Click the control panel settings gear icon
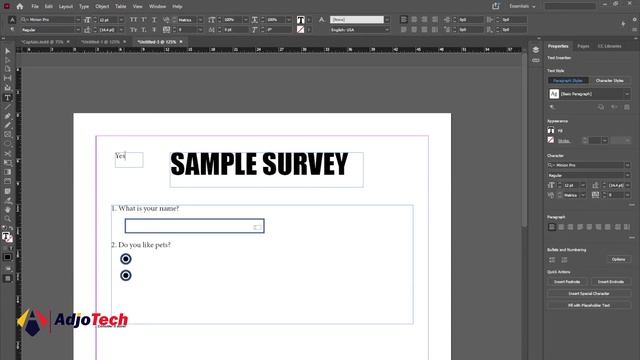Viewport: 640px width, 360px height. click(x=635, y=20)
